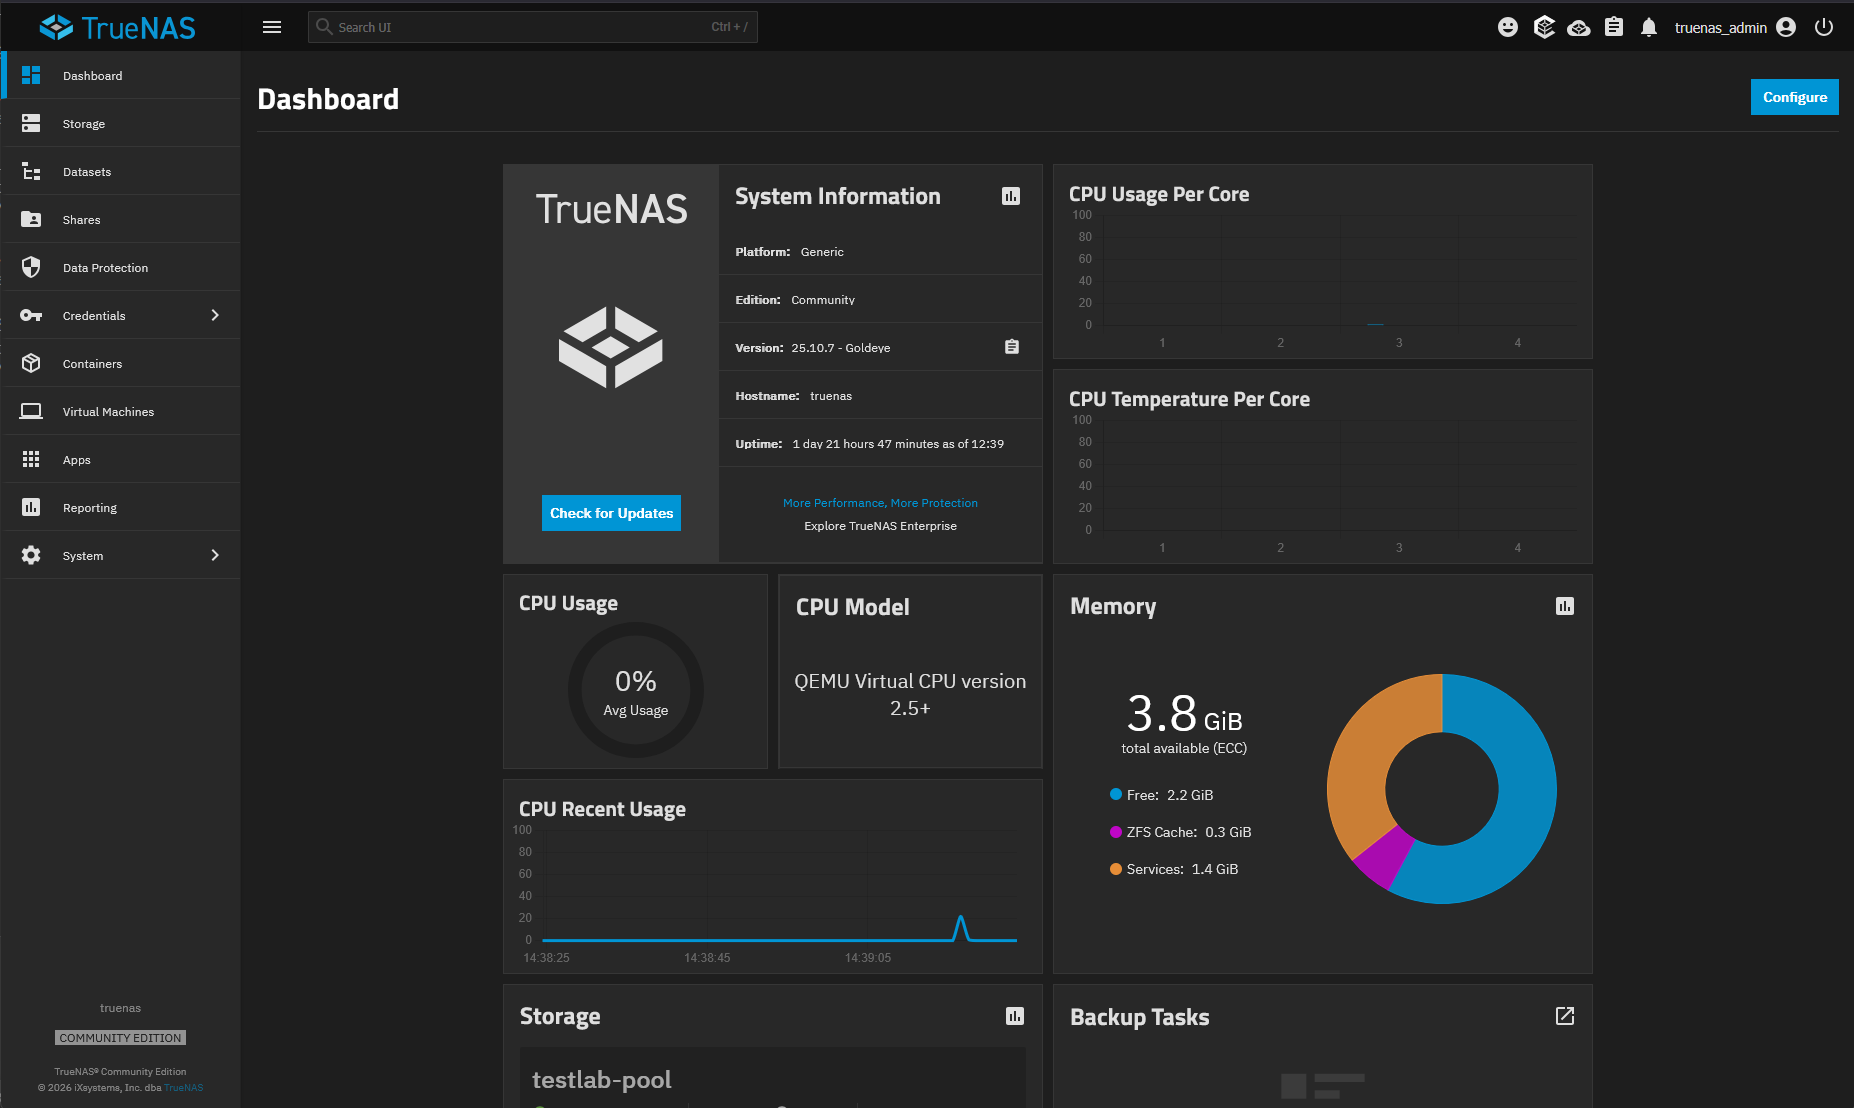Screen dimensions: 1854x1108
Task: Open Reporting menu item
Action: click(120, 507)
